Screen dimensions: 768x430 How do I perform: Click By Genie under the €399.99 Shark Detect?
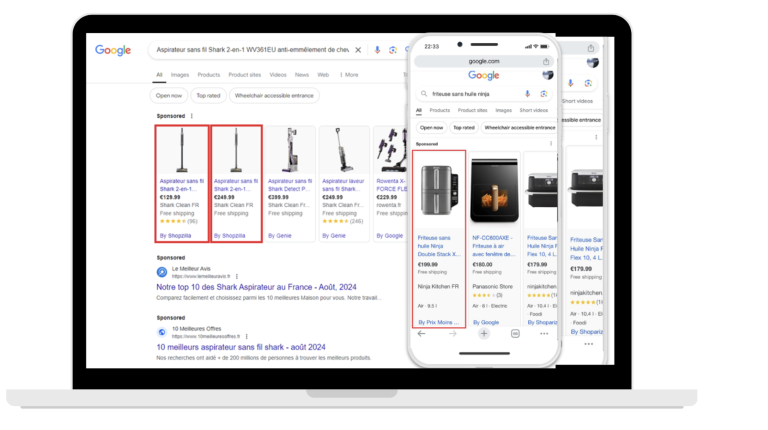click(280, 236)
